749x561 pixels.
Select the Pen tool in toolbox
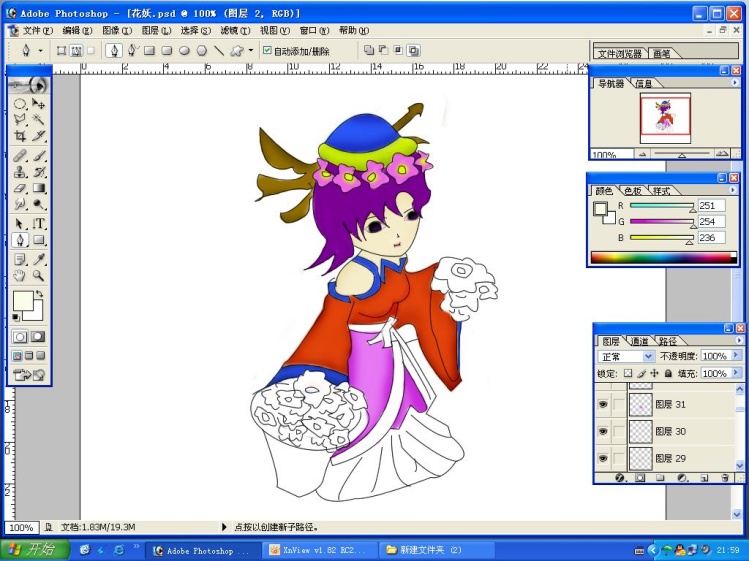click(x=20, y=240)
